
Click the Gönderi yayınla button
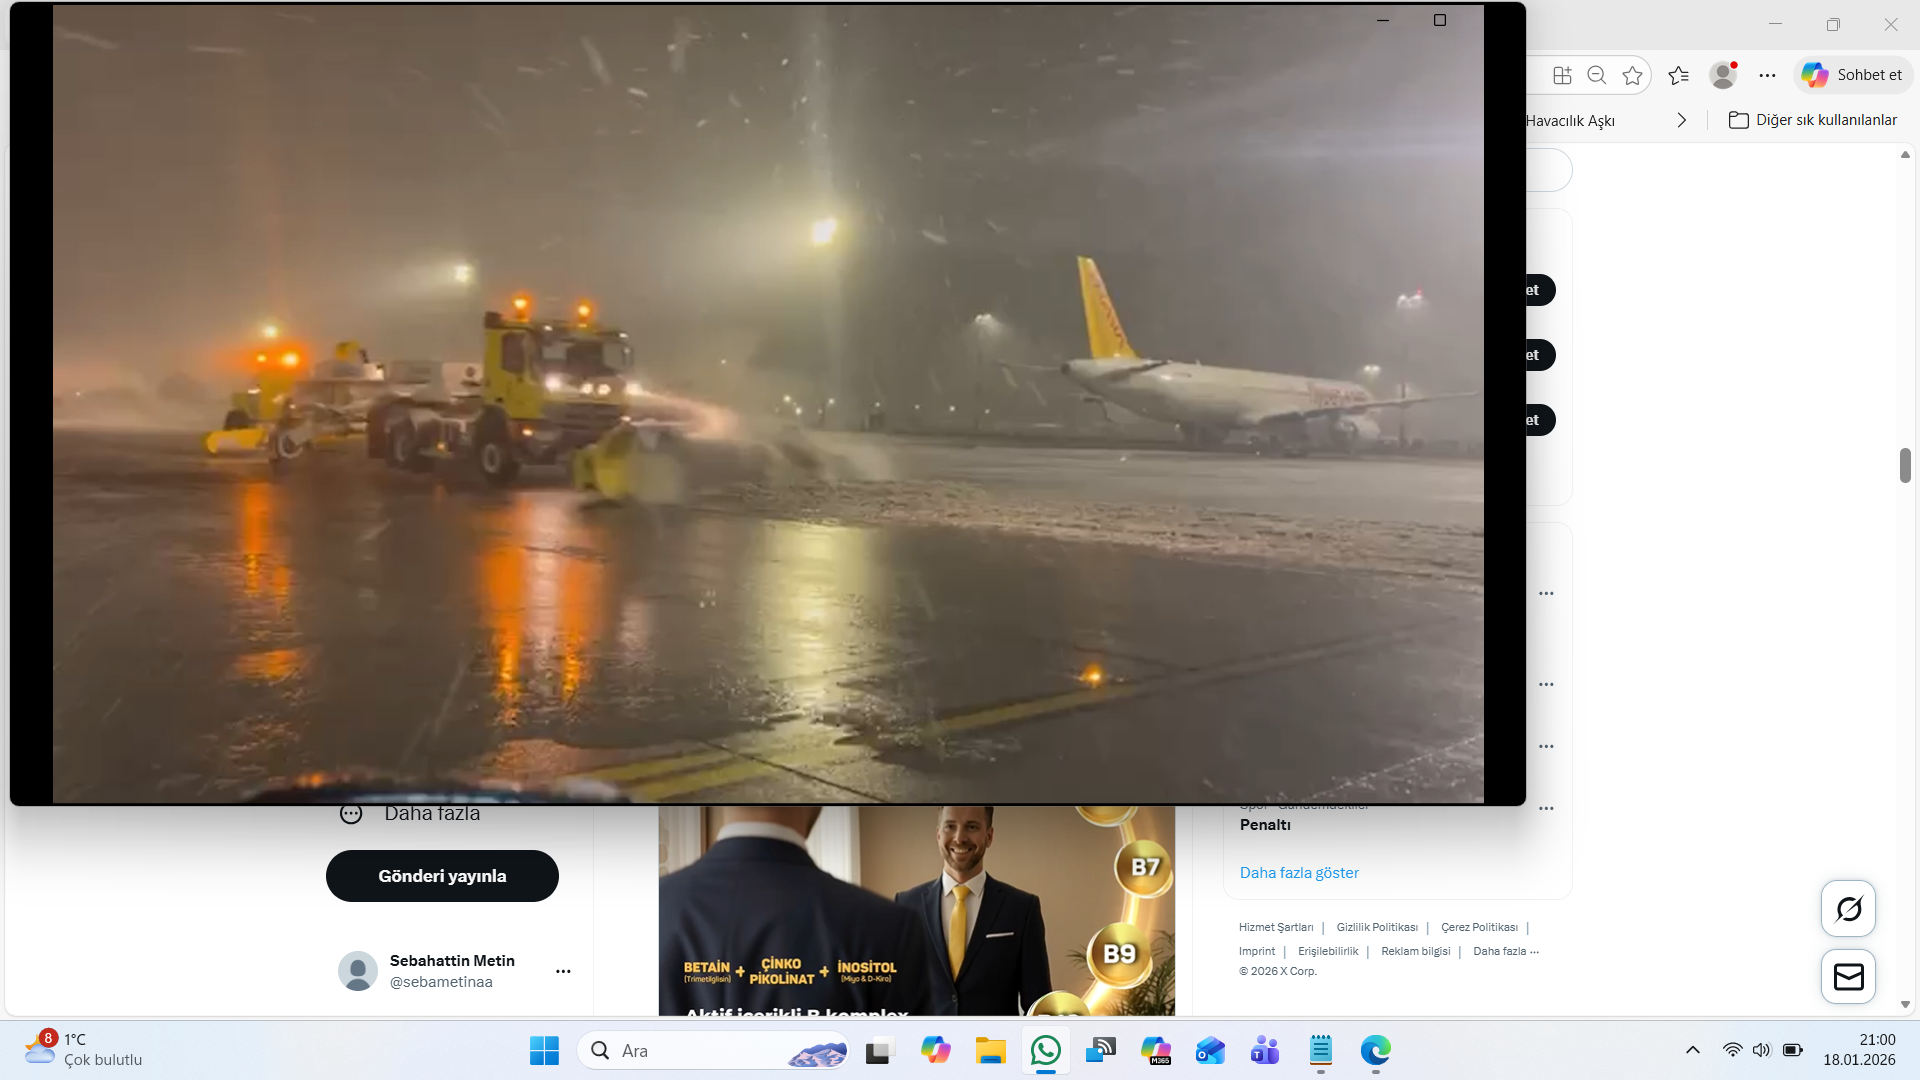click(x=442, y=876)
